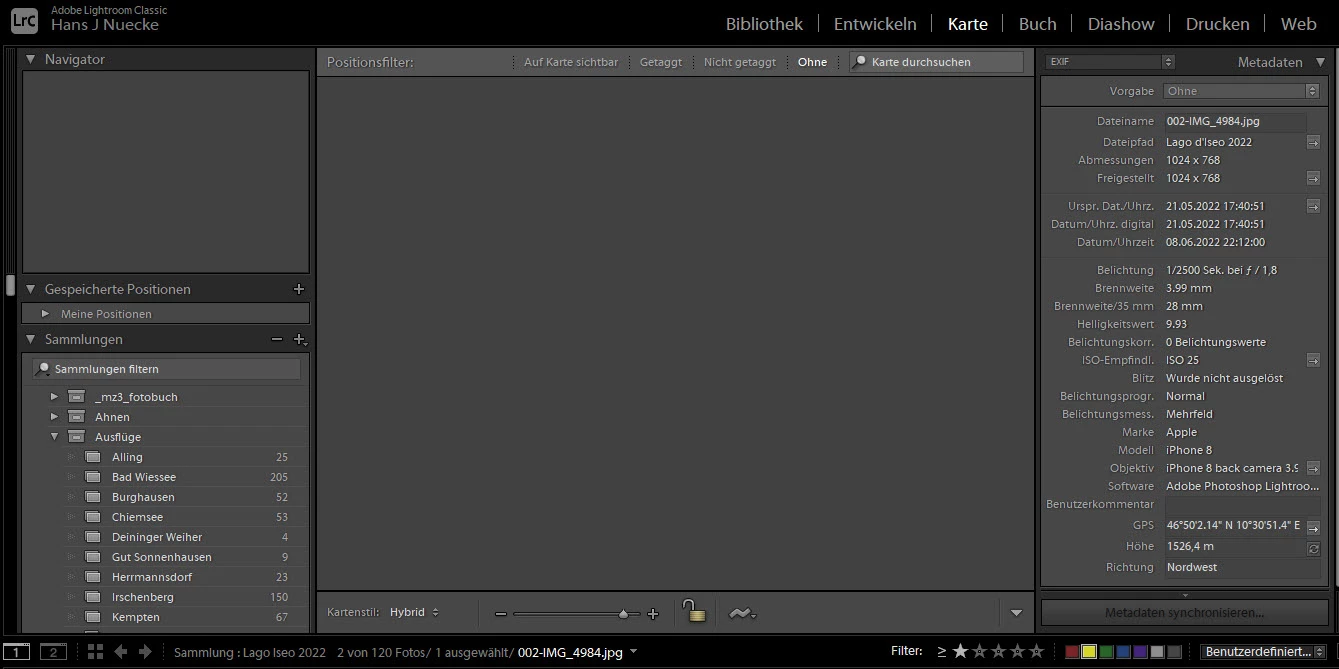This screenshot has height=669, width=1339.
Task: Open the Kartenstil Hybrid dropdown
Action: 414,612
